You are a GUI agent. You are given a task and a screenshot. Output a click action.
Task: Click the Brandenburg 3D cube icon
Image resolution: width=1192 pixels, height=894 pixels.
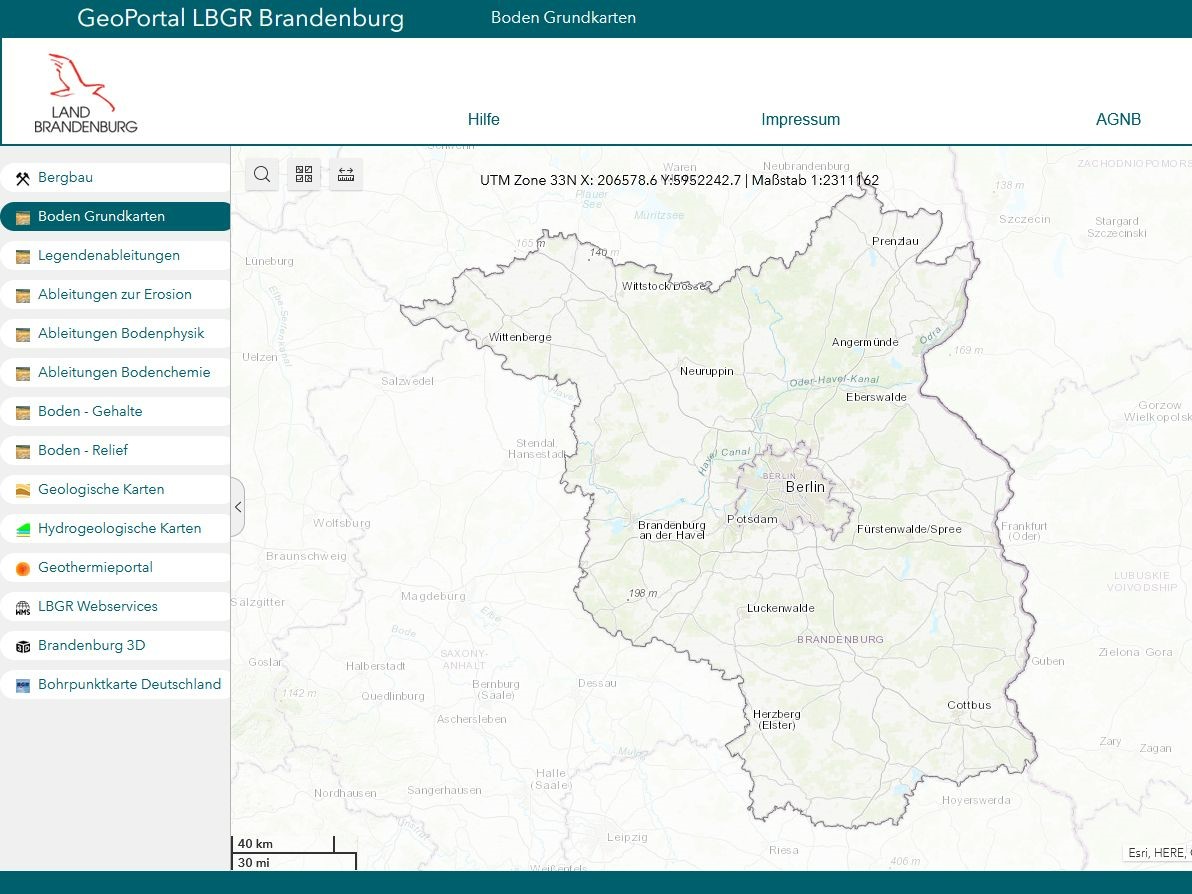tap(23, 647)
